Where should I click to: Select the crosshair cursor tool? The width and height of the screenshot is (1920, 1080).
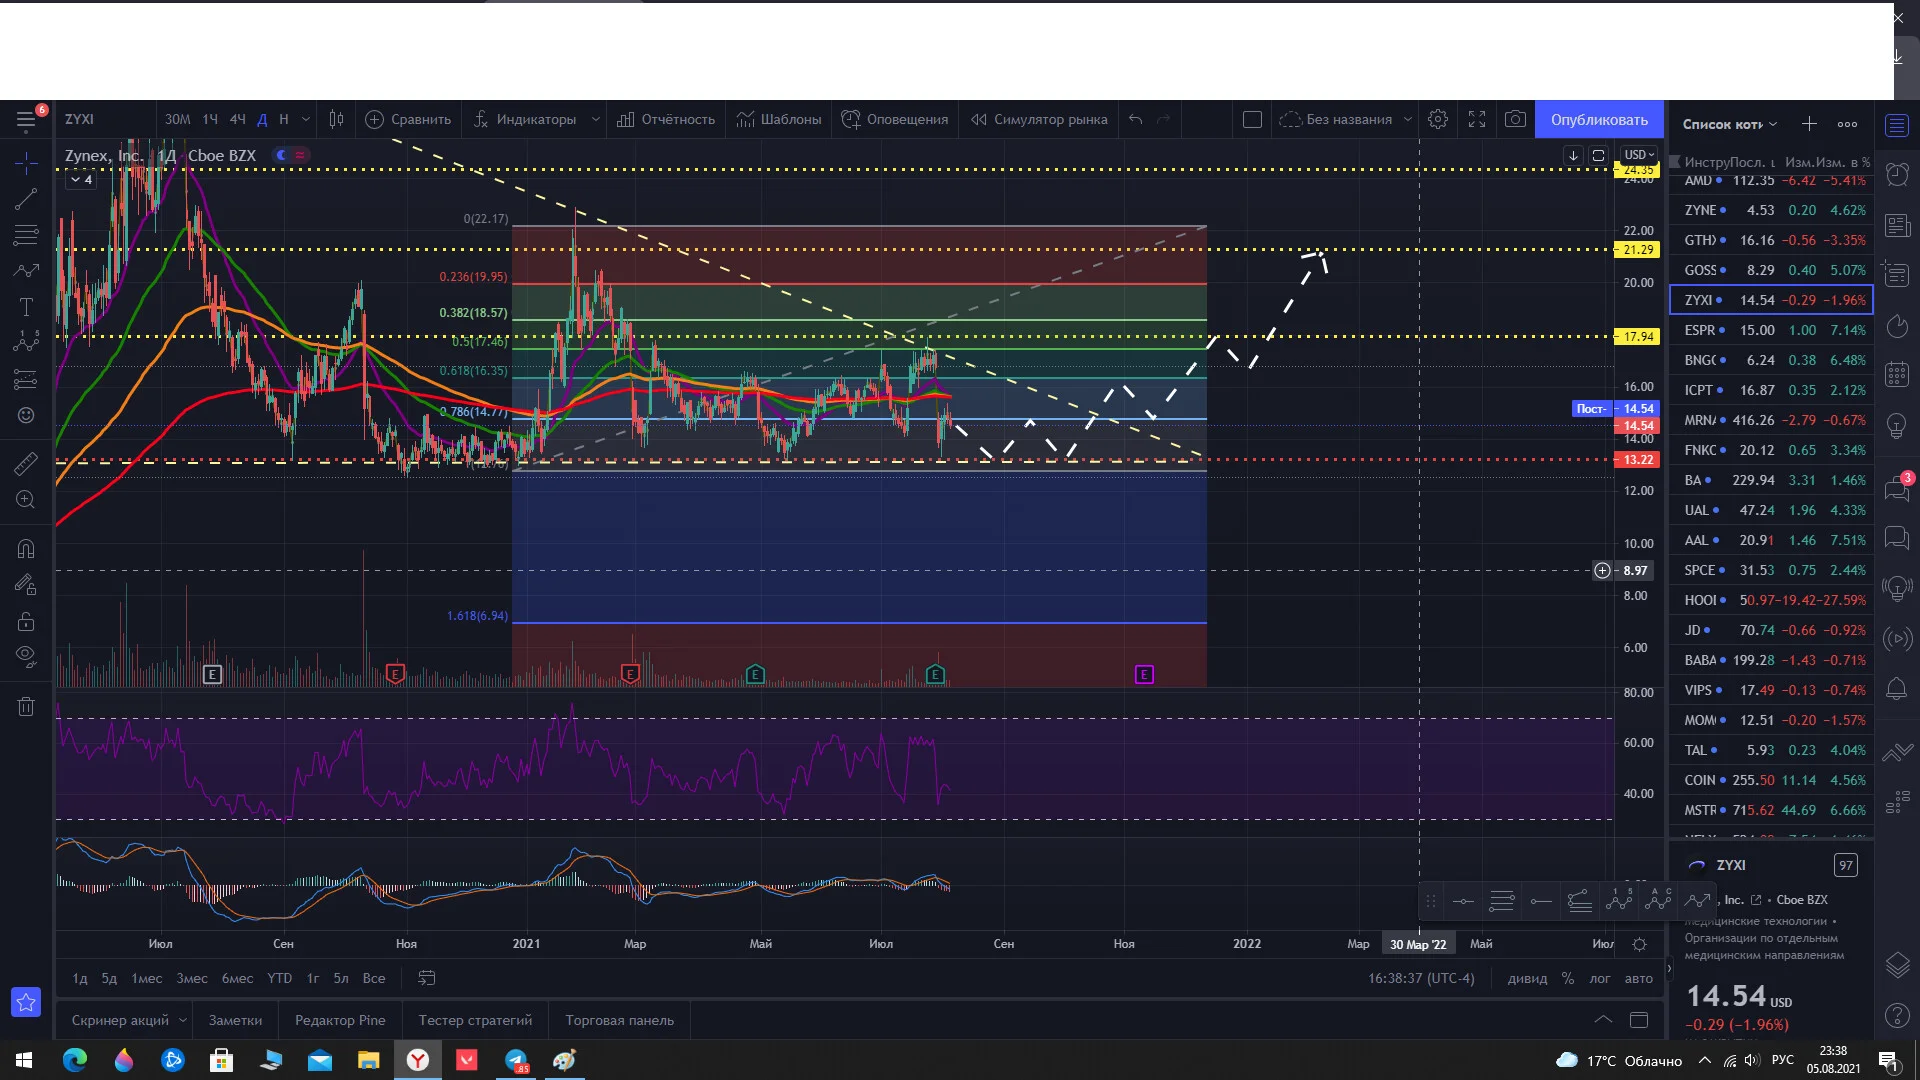(26, 163)
